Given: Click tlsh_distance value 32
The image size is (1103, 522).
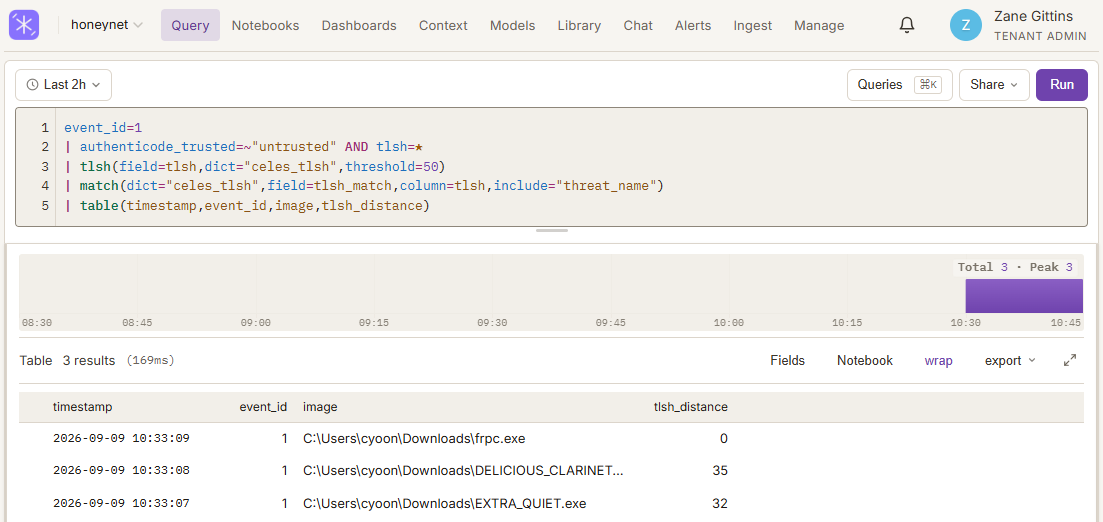Looking at the screenshot, I should coord(720,503).
